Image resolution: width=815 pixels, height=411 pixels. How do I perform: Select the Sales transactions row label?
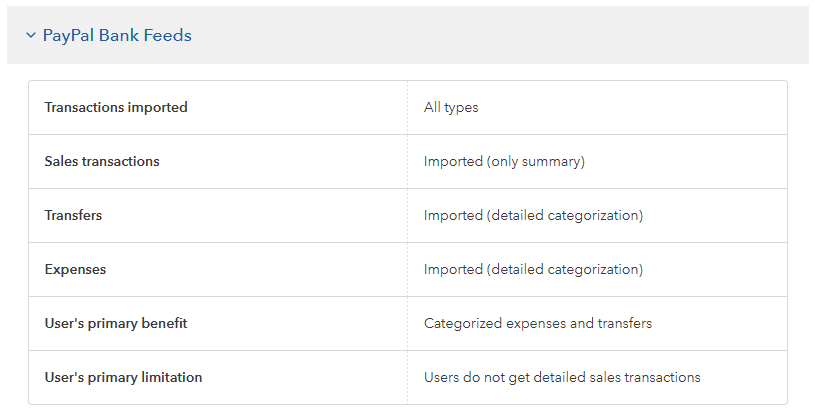(x=102, y=161)
